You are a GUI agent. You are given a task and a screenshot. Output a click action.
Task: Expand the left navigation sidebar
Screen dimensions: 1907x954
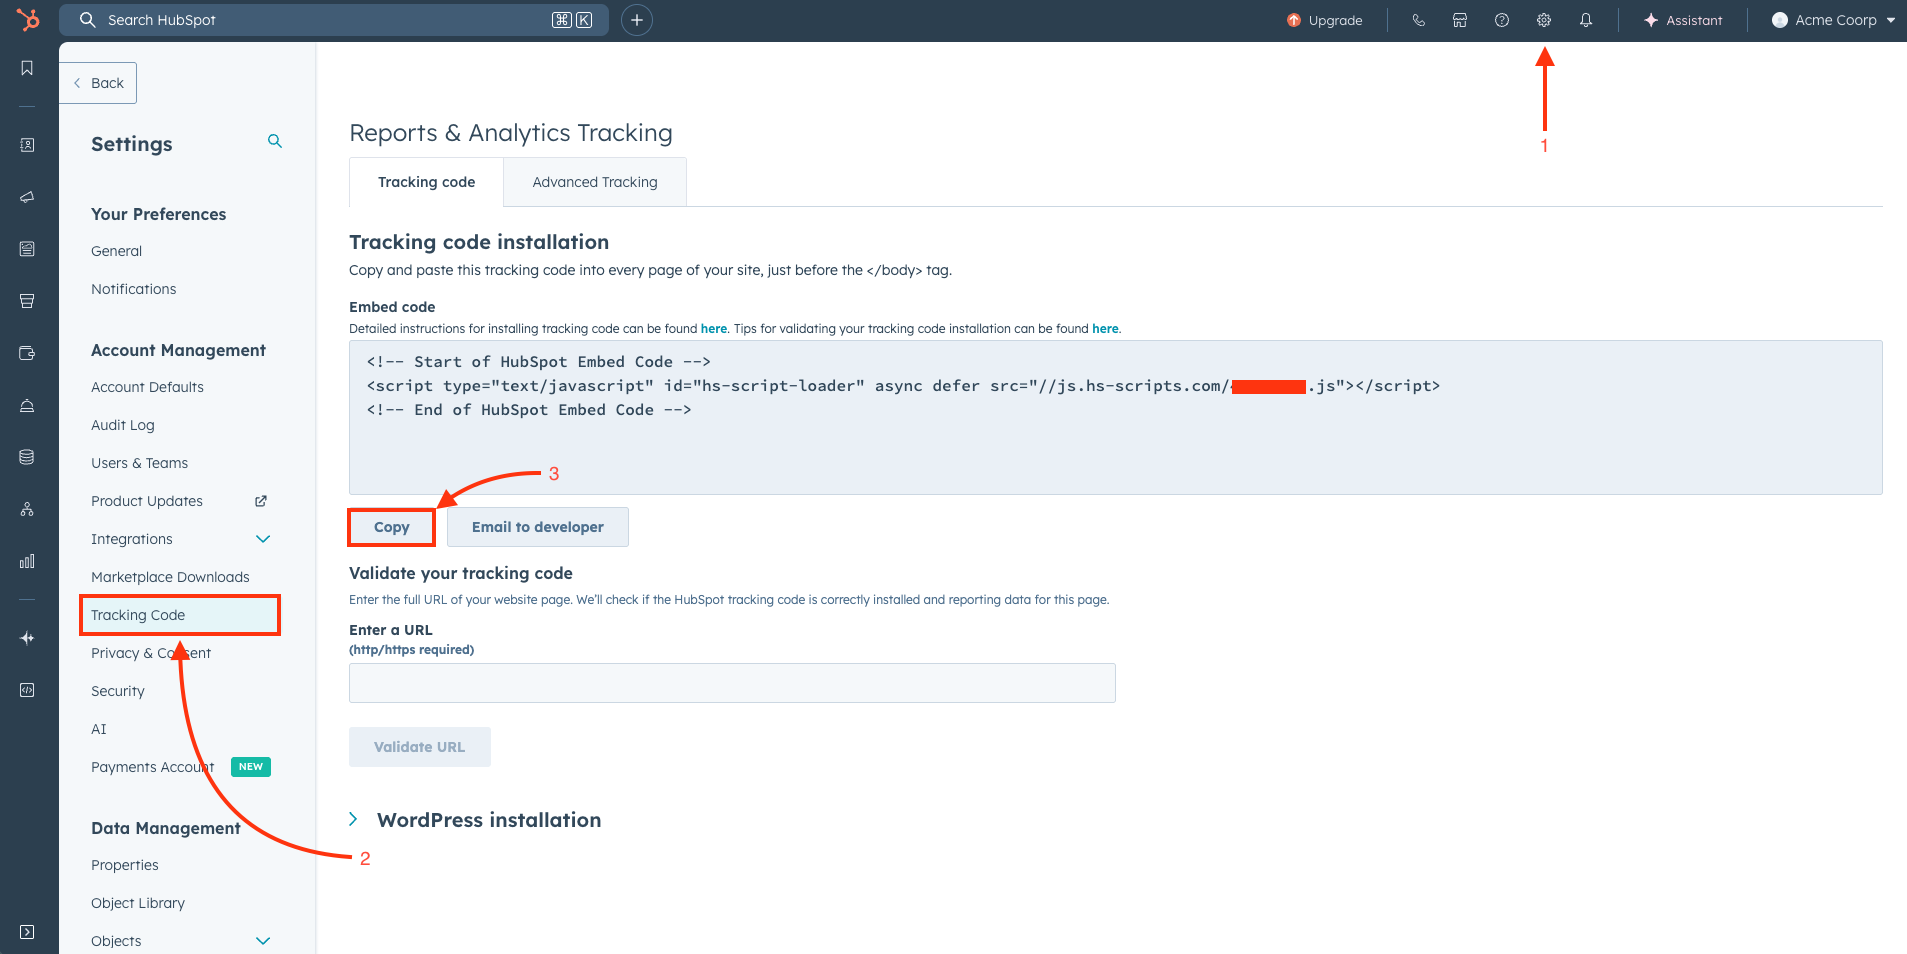27,932
